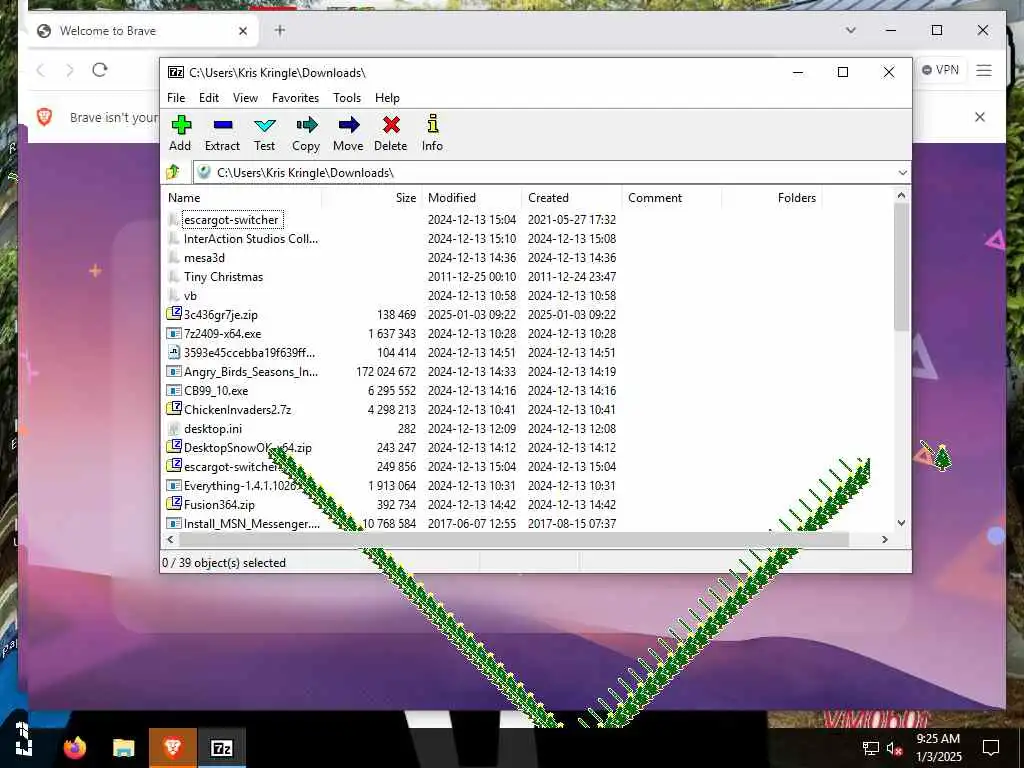The width and height of the screenshot is (1024, 768).
Task: Click the network tray icon
Action: 870,748
